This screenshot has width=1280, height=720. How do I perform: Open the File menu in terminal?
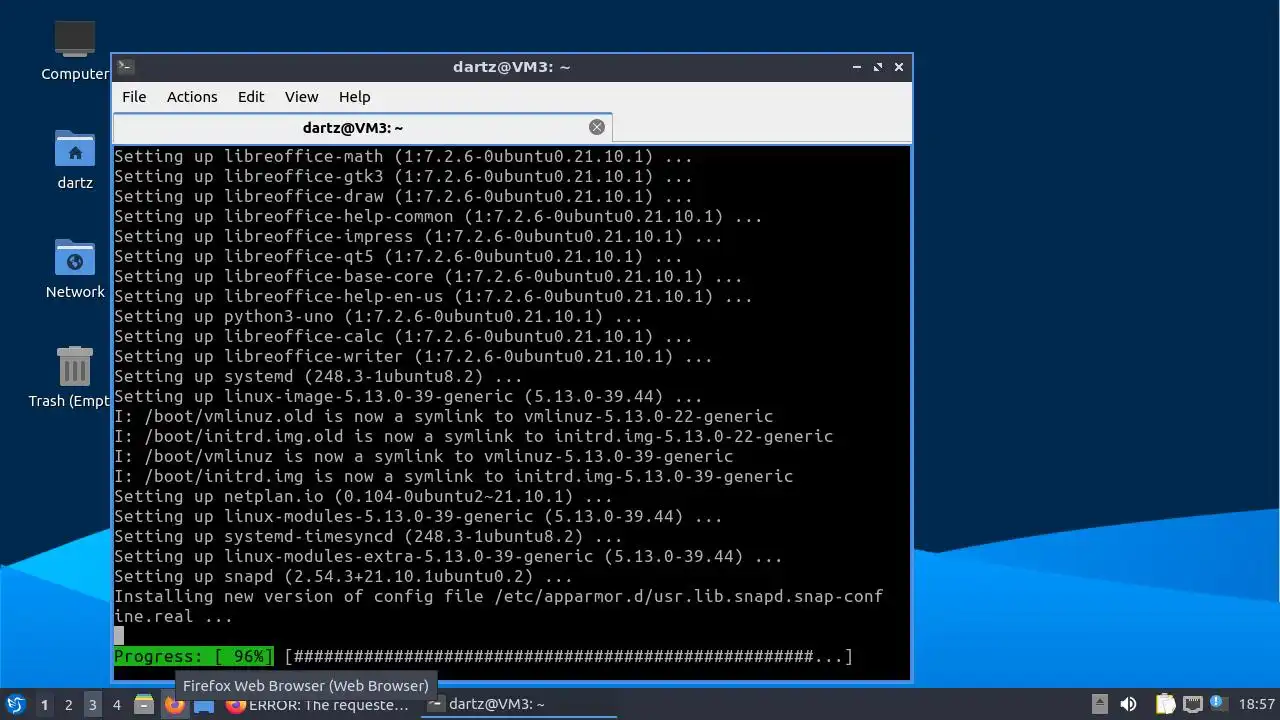(x=134, y=97)
